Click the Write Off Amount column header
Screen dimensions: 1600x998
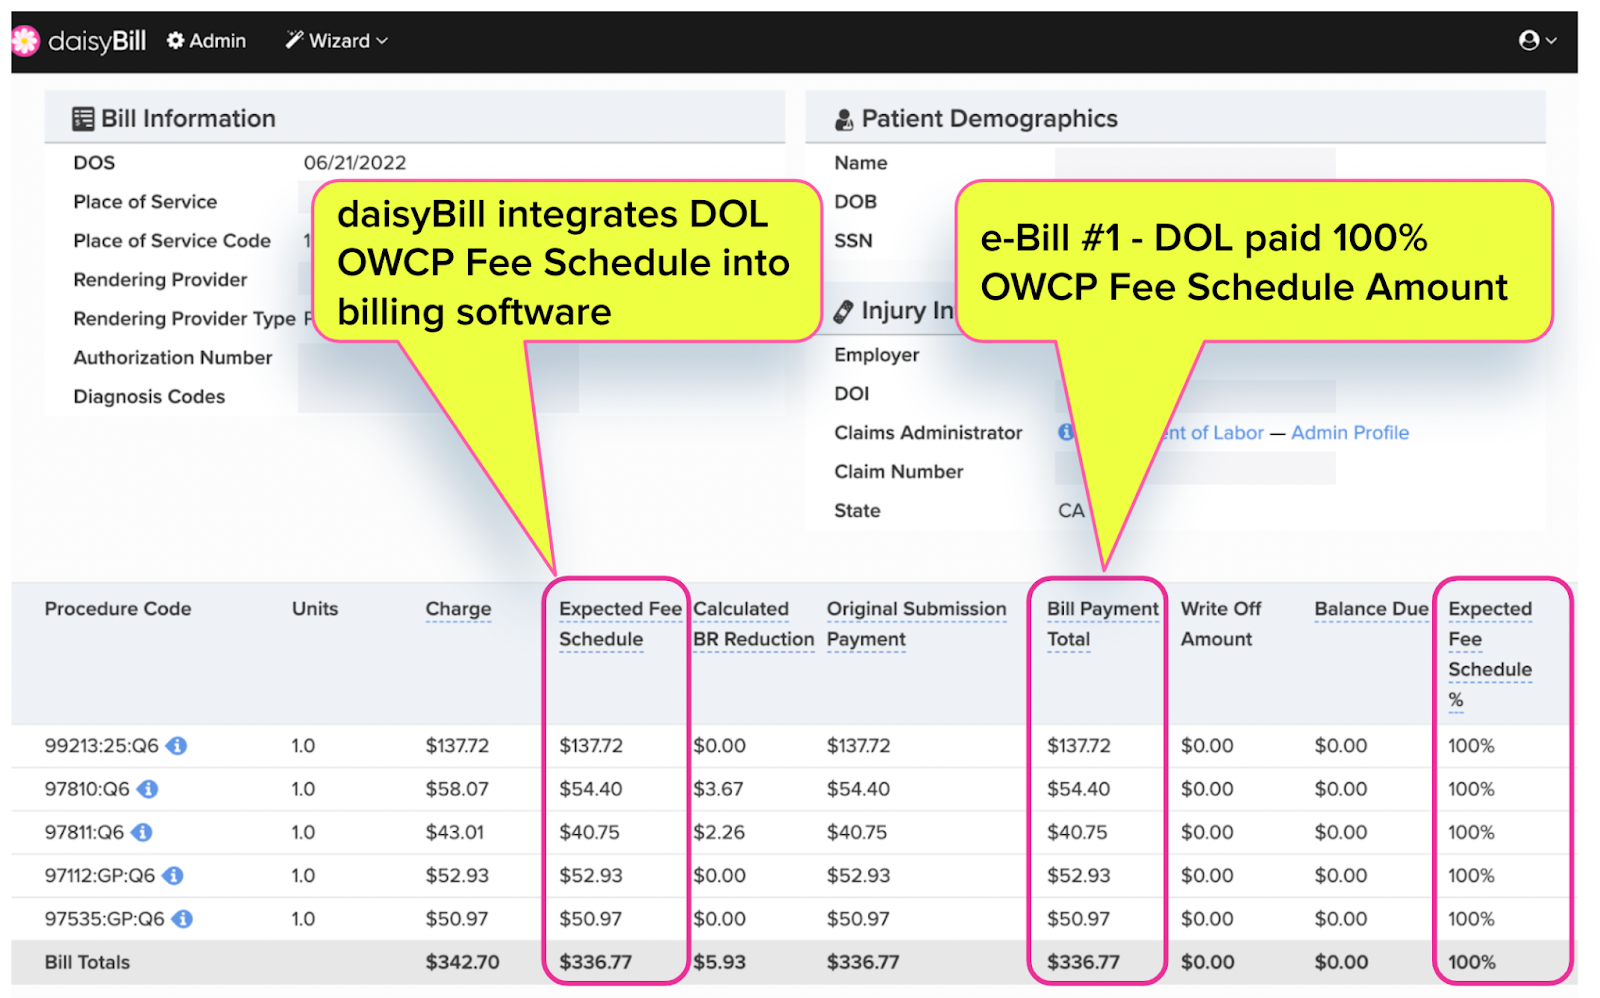pos(1221,624)
